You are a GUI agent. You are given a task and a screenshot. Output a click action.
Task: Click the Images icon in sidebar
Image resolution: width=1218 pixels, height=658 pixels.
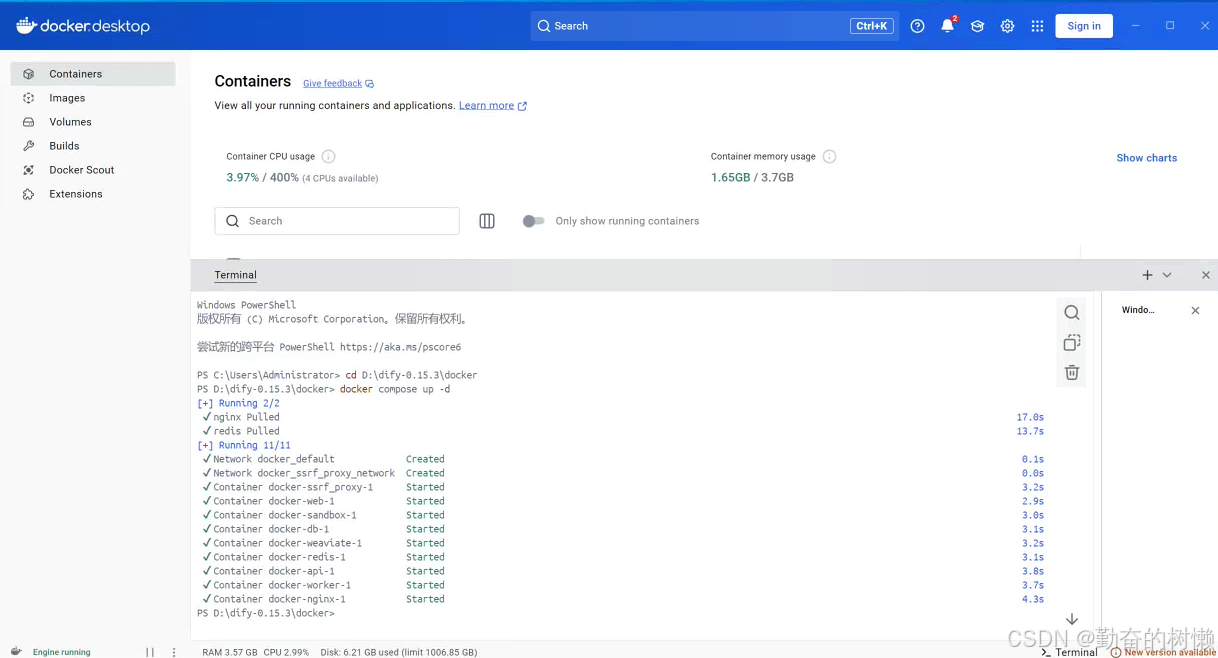click(x=29, y=98)
